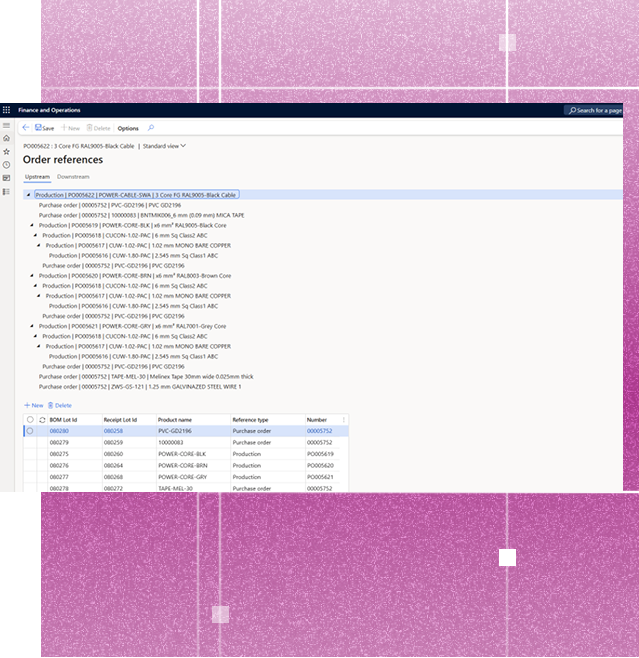The width and height of the screenshot is (639, 658).
Task: Switch to the Downstream tab
Action: pos(73,177)
